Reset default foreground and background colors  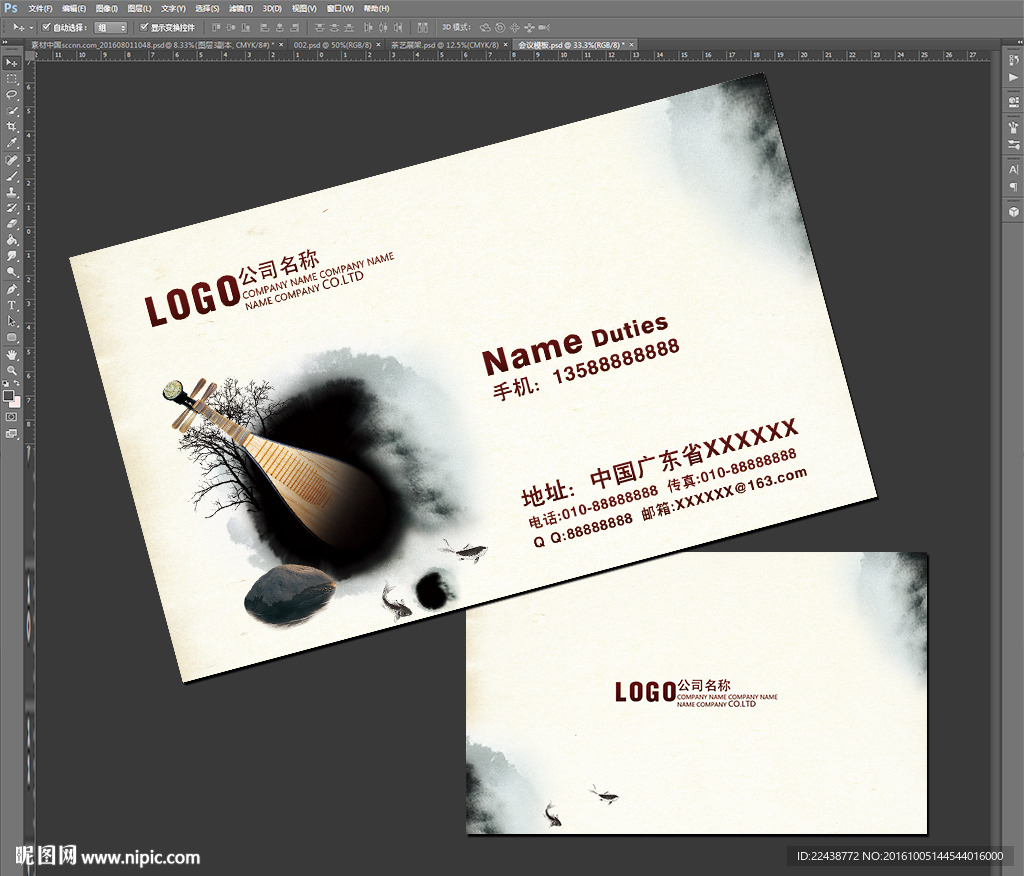[x=6, y=383]
